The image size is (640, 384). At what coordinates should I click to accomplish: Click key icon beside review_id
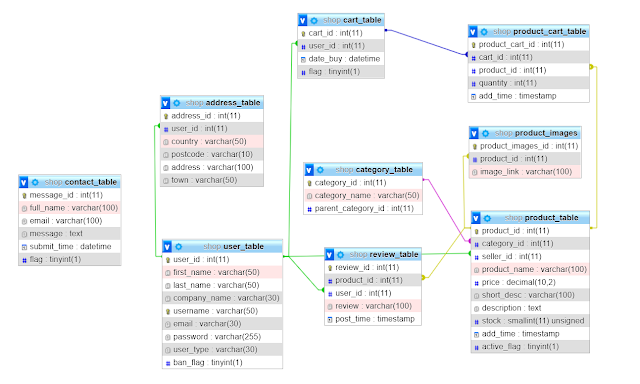[330, 268]
